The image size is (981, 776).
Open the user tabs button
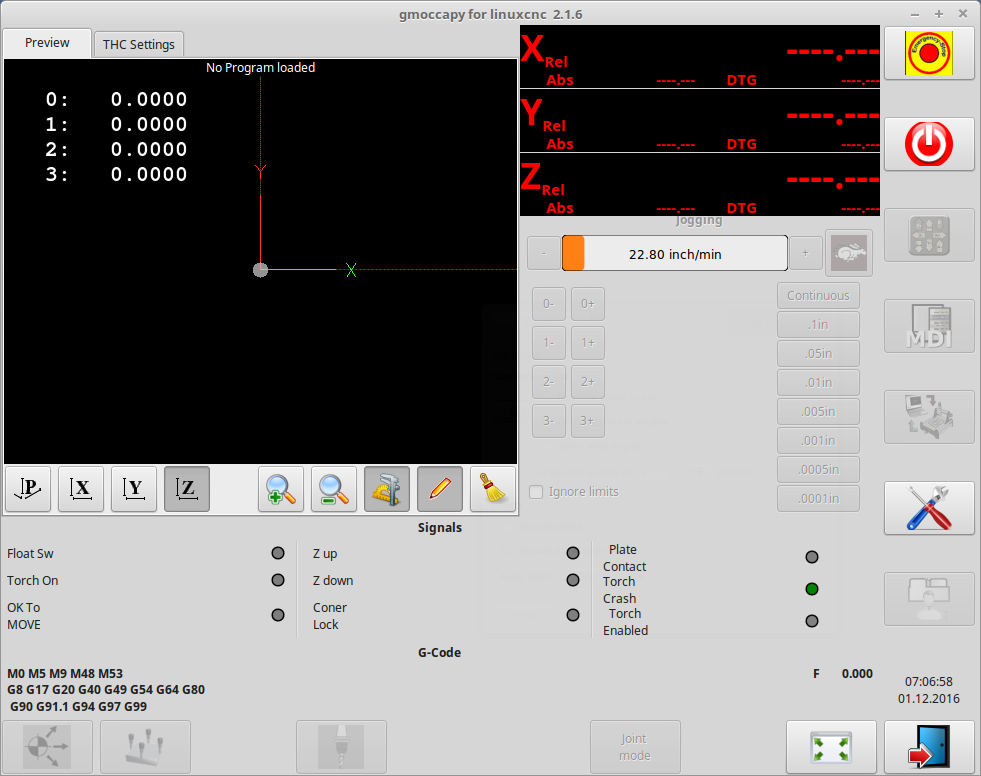point(929,599)
